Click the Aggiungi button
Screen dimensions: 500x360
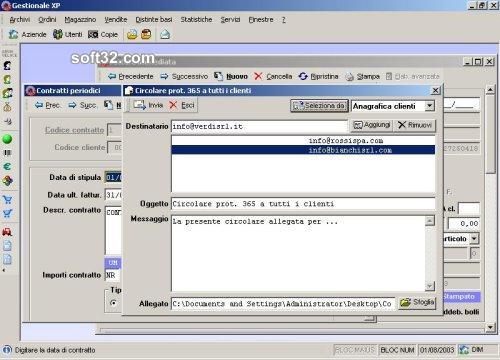[371, 125]
